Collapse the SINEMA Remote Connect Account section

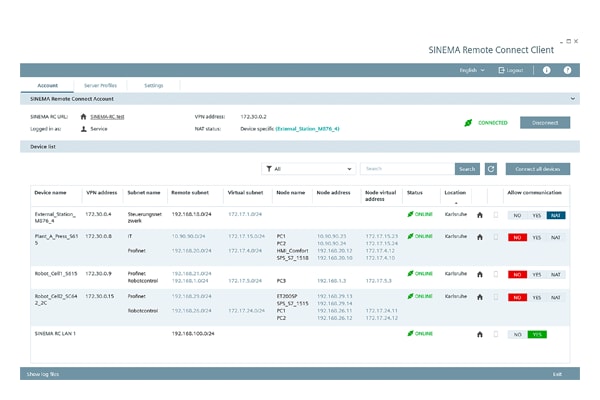(572, 99)
